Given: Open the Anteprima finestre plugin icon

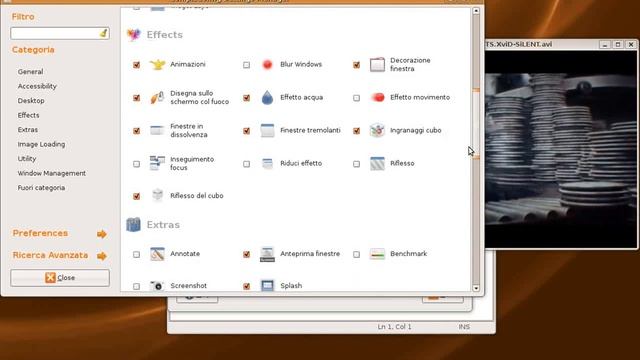Looking at the screenshot, I should click(267, 254).
